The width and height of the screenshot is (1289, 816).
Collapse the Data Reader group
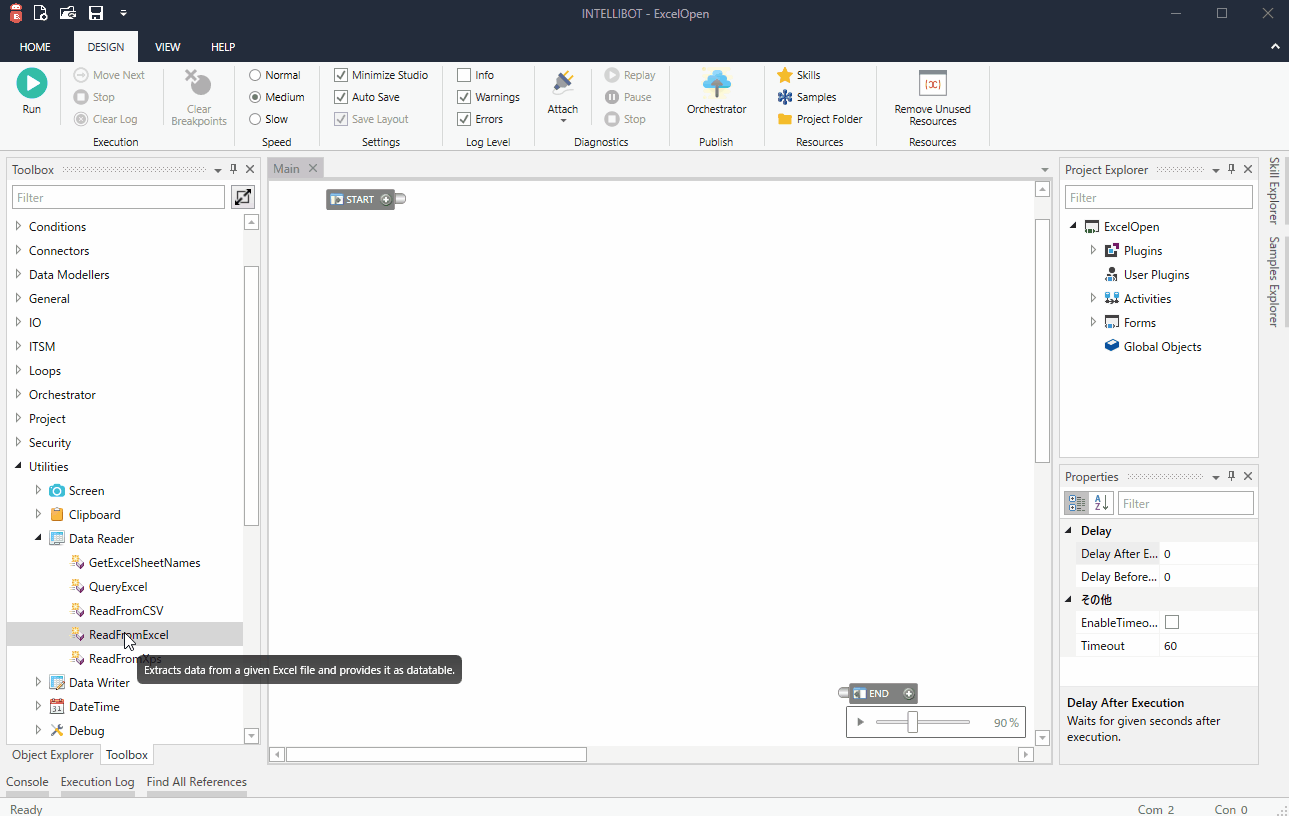tap(38, 538)
